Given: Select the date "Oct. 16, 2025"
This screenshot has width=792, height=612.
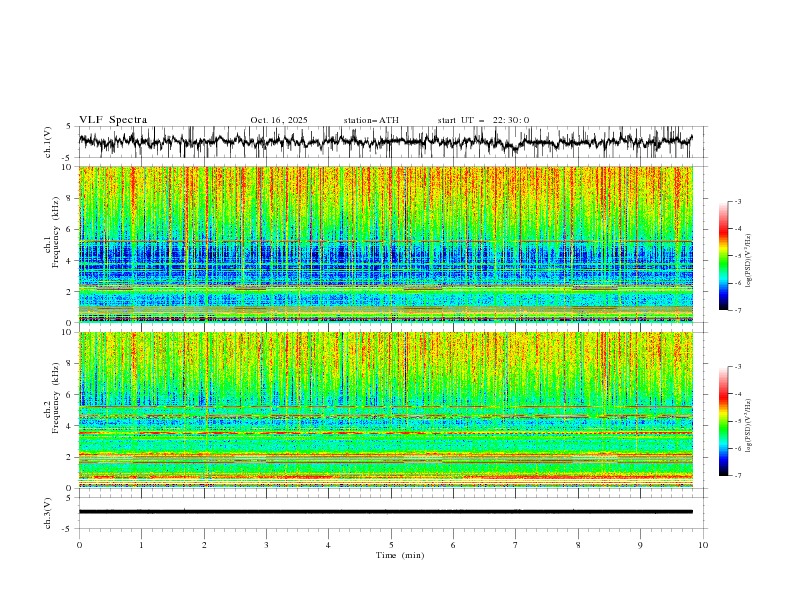Looking at the screenshot, I should 279,120.
